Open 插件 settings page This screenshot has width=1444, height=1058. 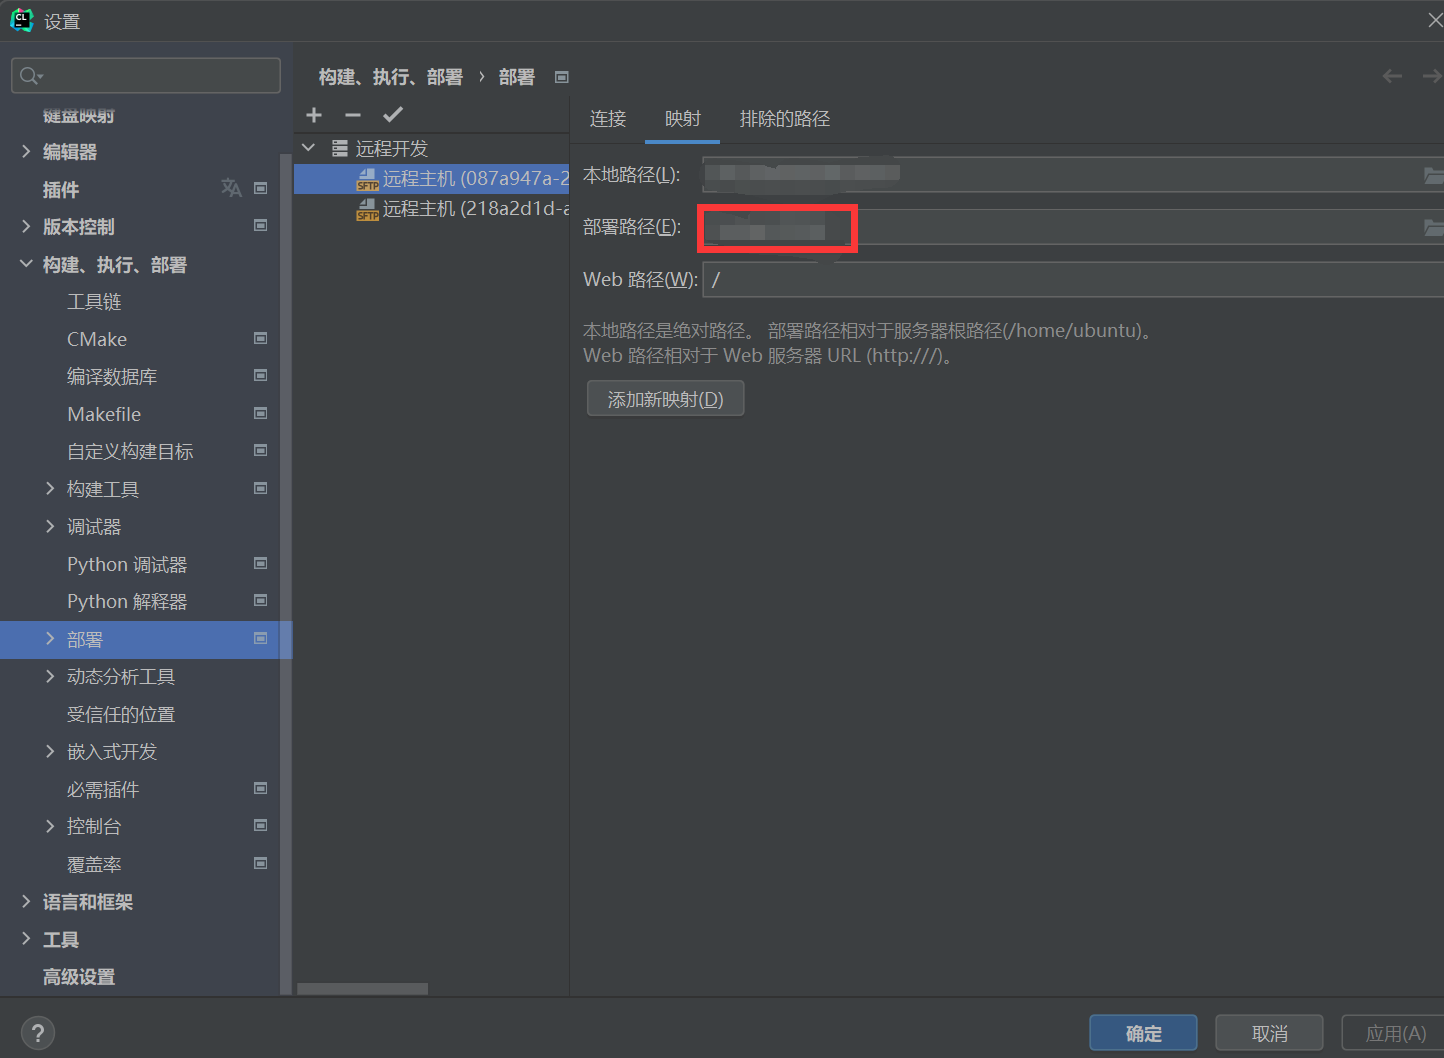[61, 189]
